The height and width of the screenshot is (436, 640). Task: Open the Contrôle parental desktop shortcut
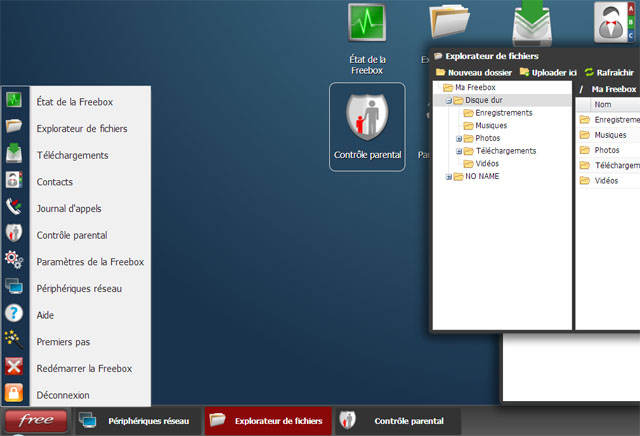[367, 127]
